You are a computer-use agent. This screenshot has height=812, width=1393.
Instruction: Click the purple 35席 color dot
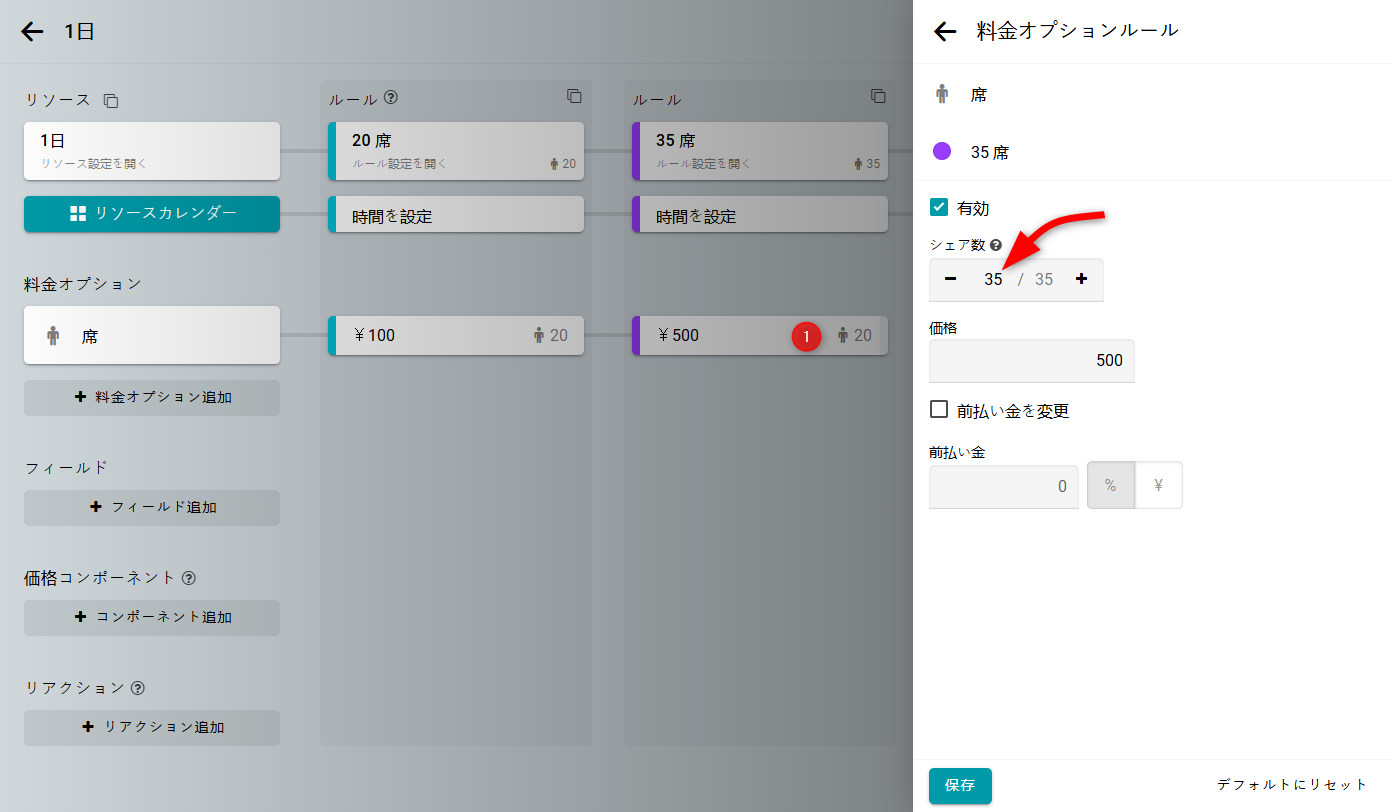pyautogui.click(x=941, y=152)
